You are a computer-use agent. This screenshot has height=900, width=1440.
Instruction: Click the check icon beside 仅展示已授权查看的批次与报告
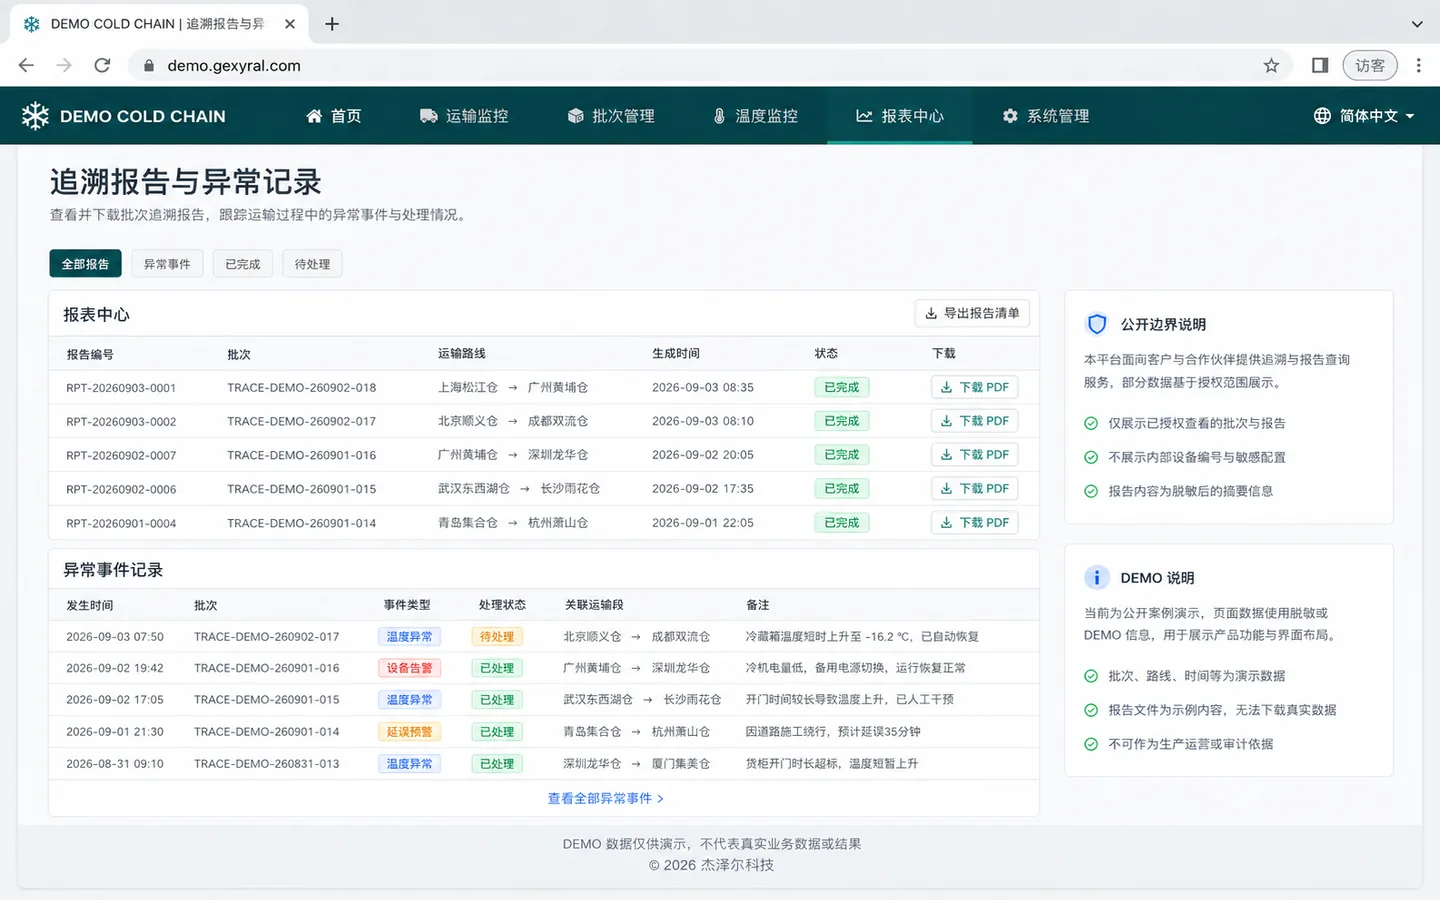1091,423
